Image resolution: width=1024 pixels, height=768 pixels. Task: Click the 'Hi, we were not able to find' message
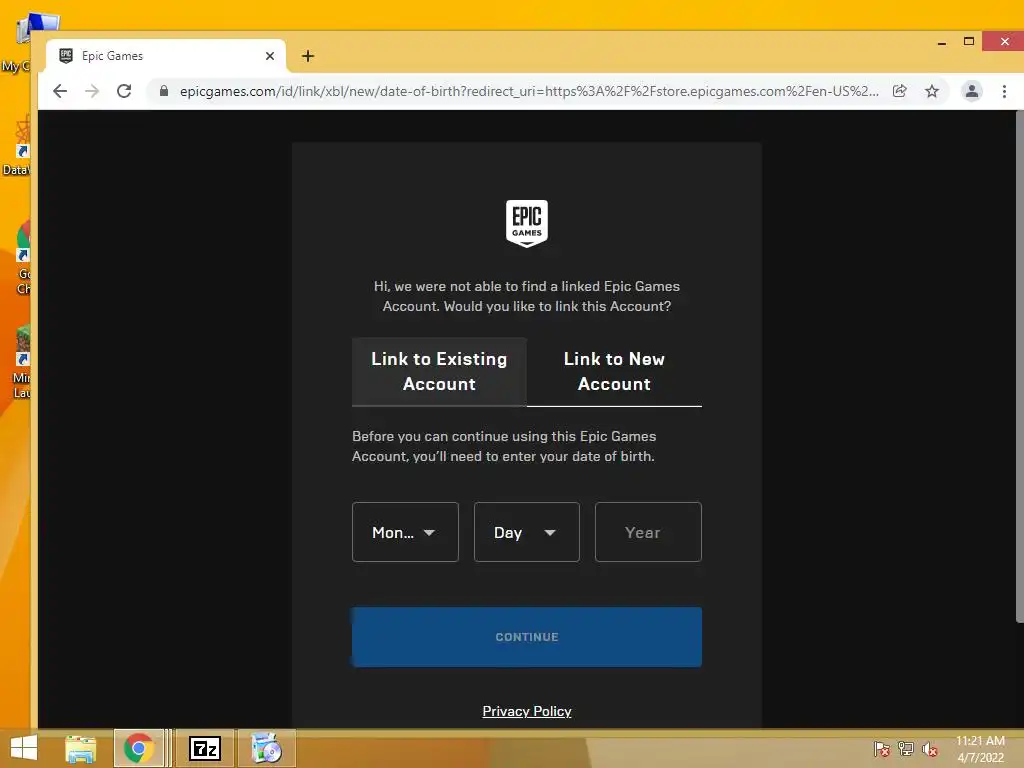point(527,296)
